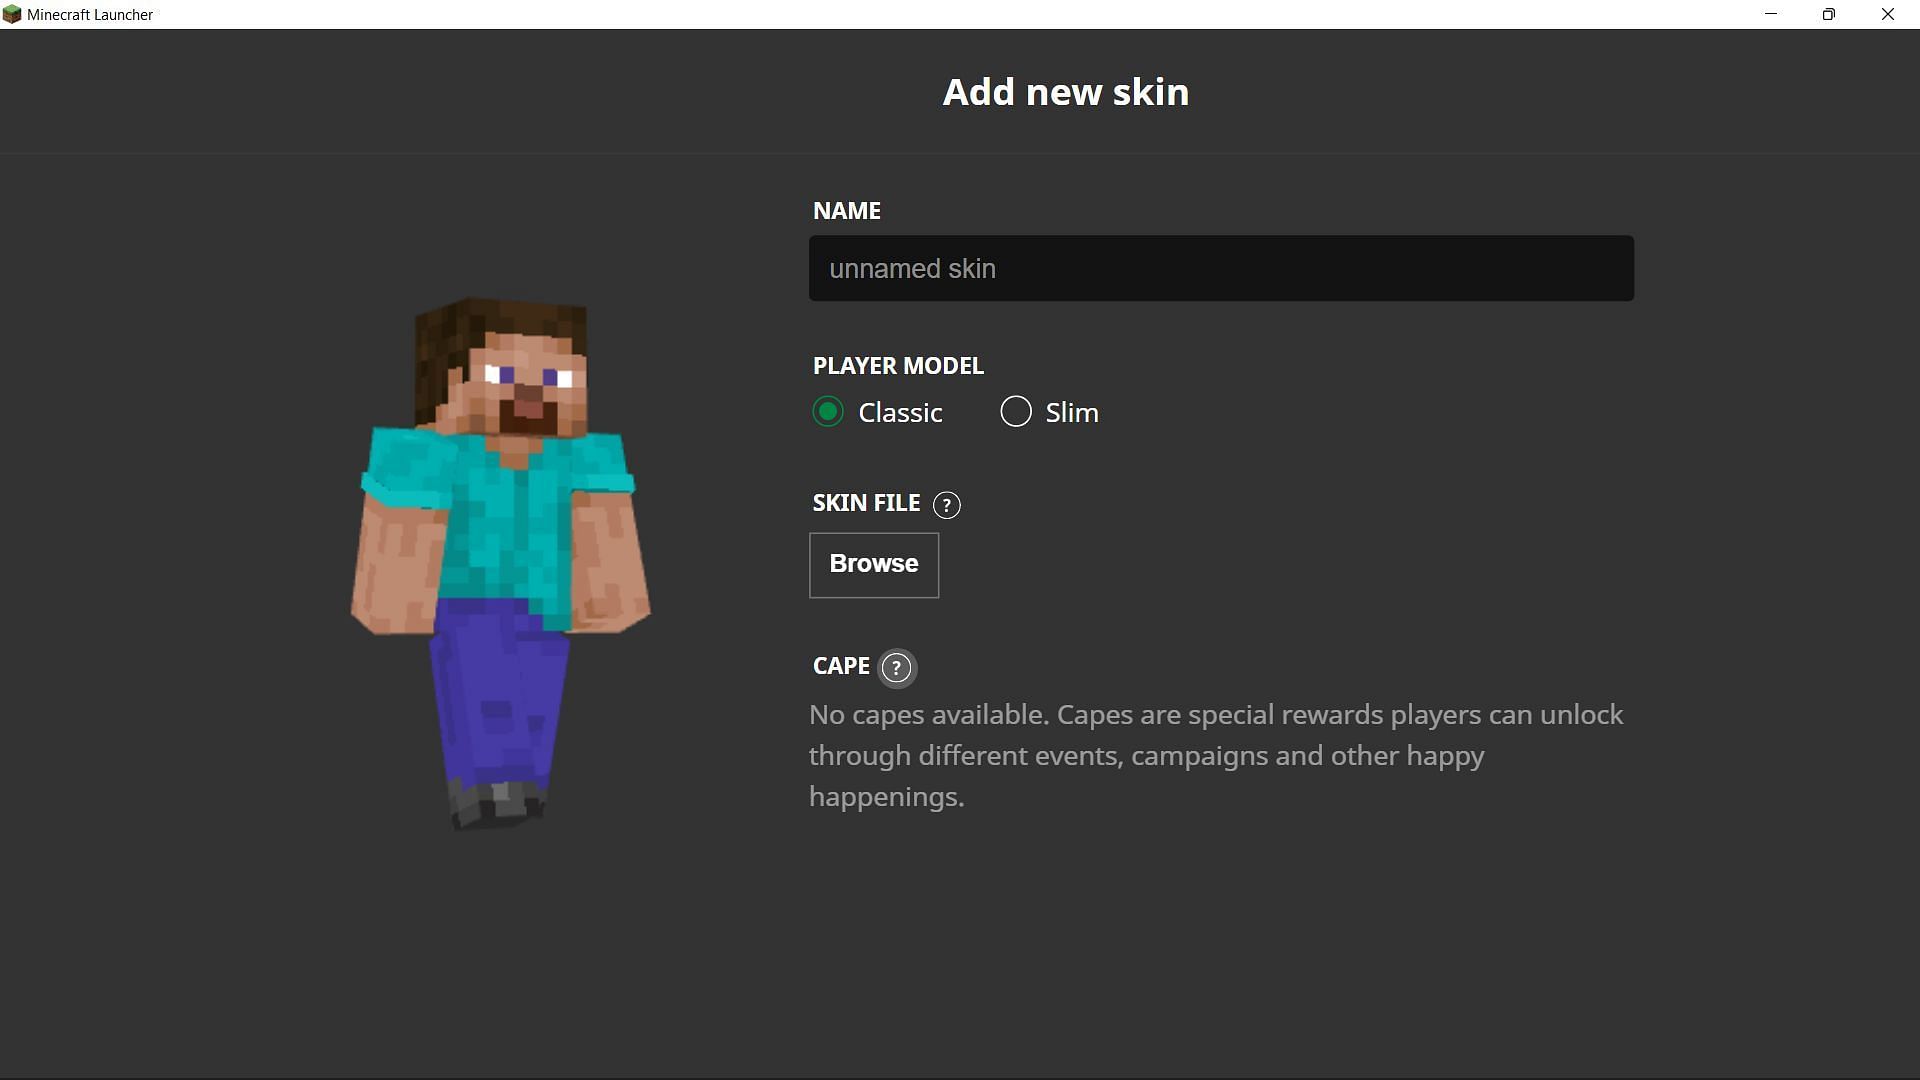
Task: Click the Skin File help question mark icon
Action: tap(947, 504)
